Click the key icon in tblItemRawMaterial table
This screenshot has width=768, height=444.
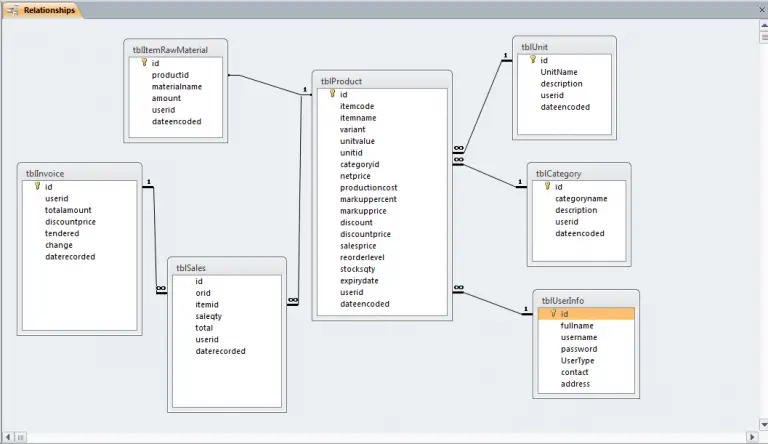[x=144, y=63]
